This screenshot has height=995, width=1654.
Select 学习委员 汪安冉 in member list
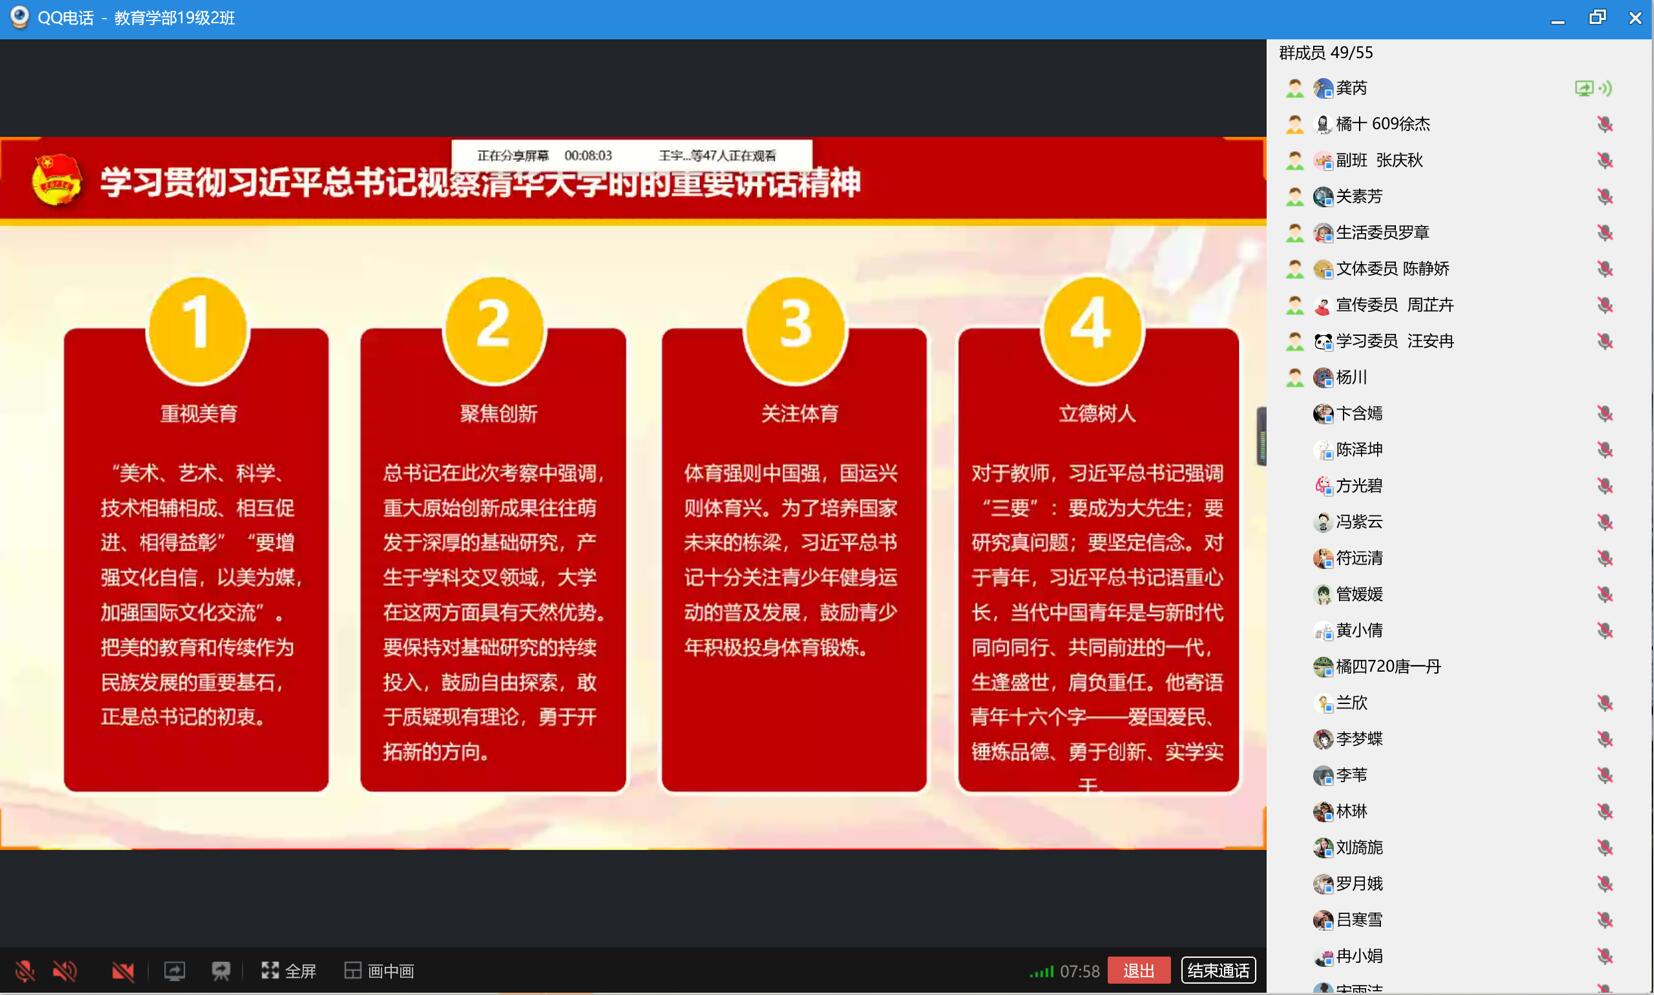[1394, 342]
